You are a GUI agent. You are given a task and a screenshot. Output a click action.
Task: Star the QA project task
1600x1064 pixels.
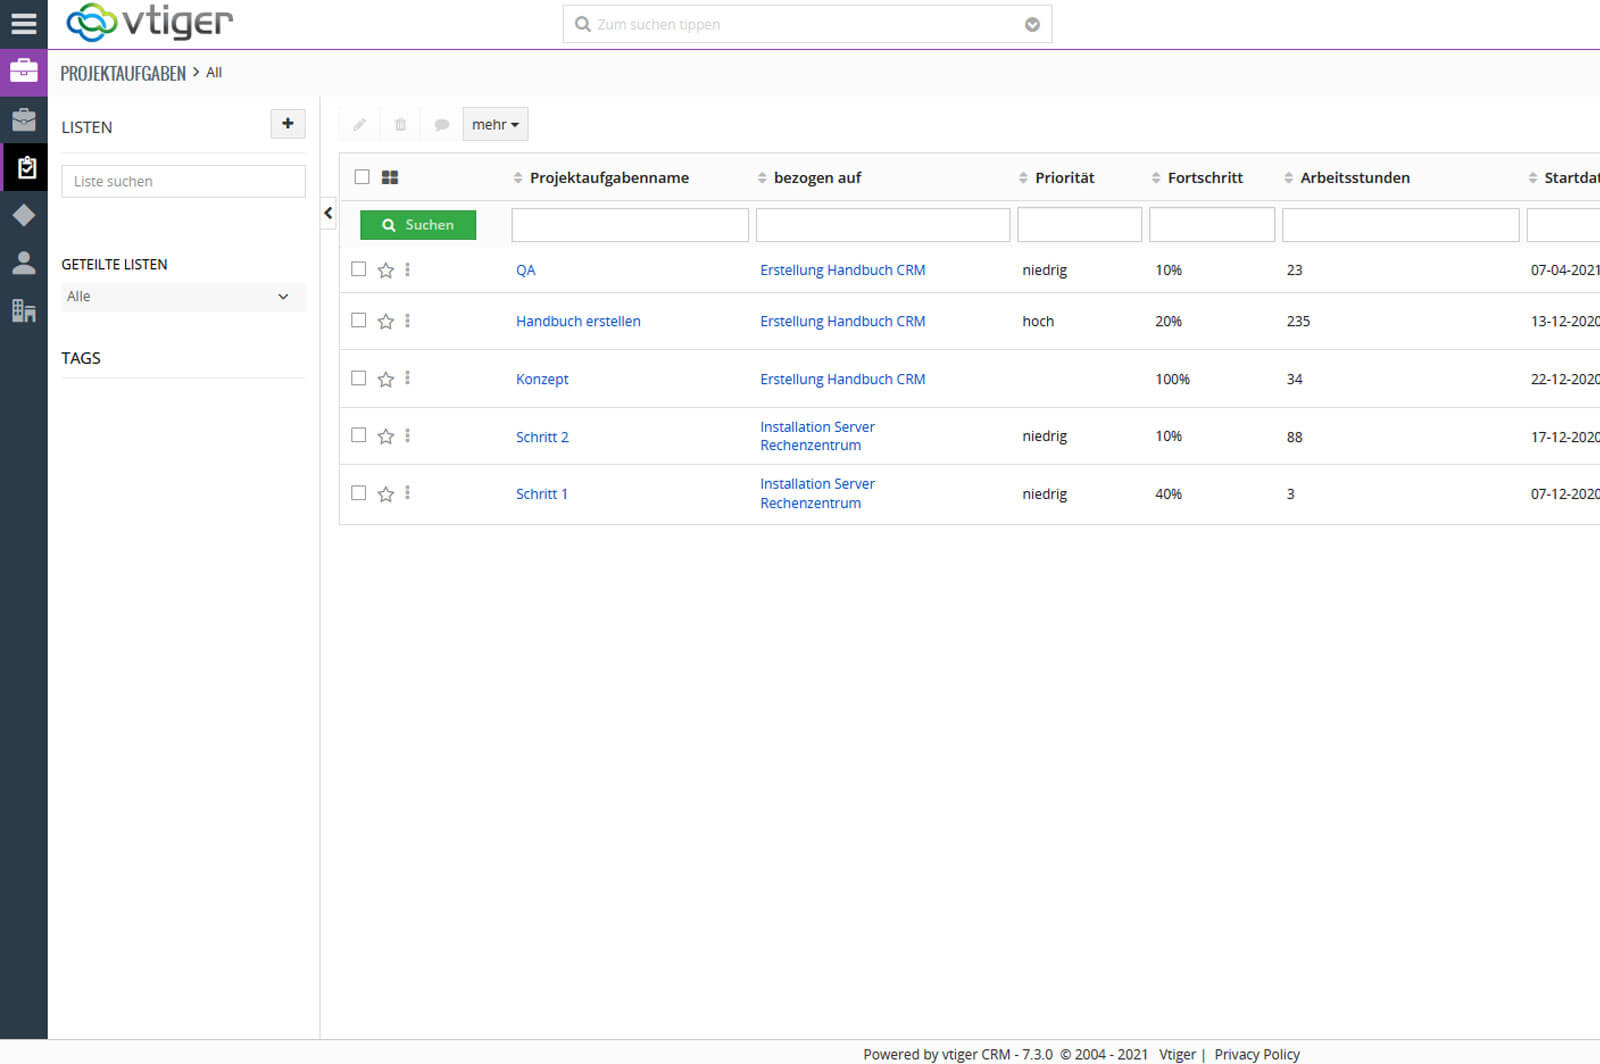coord(385,270)
